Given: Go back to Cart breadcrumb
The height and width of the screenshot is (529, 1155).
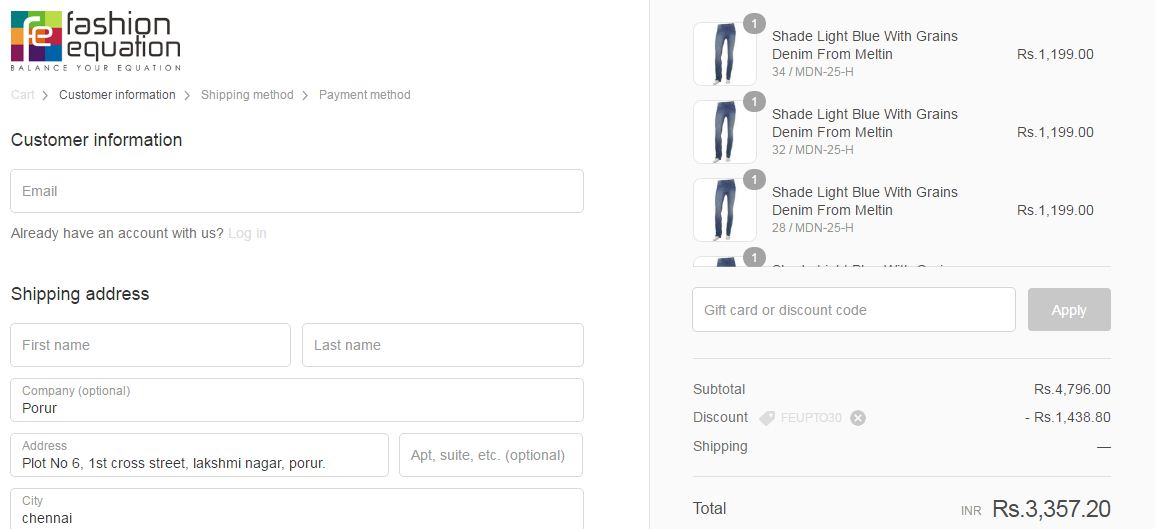Looking at the screenshot, I should 22,95.
